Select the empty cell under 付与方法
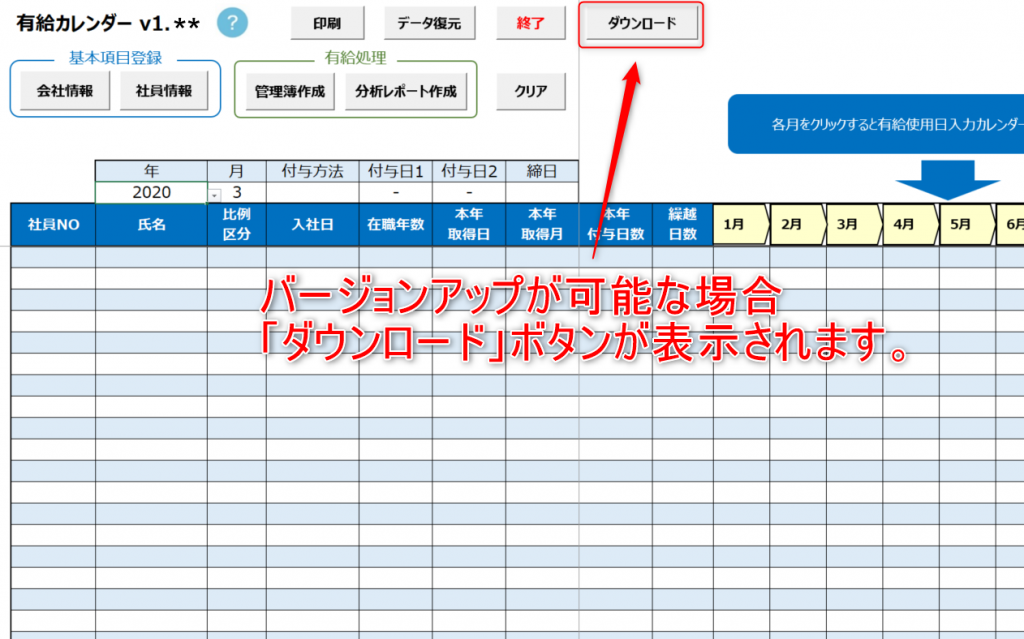The width and height of the screenshot is (1024, 639). (312, 192)
